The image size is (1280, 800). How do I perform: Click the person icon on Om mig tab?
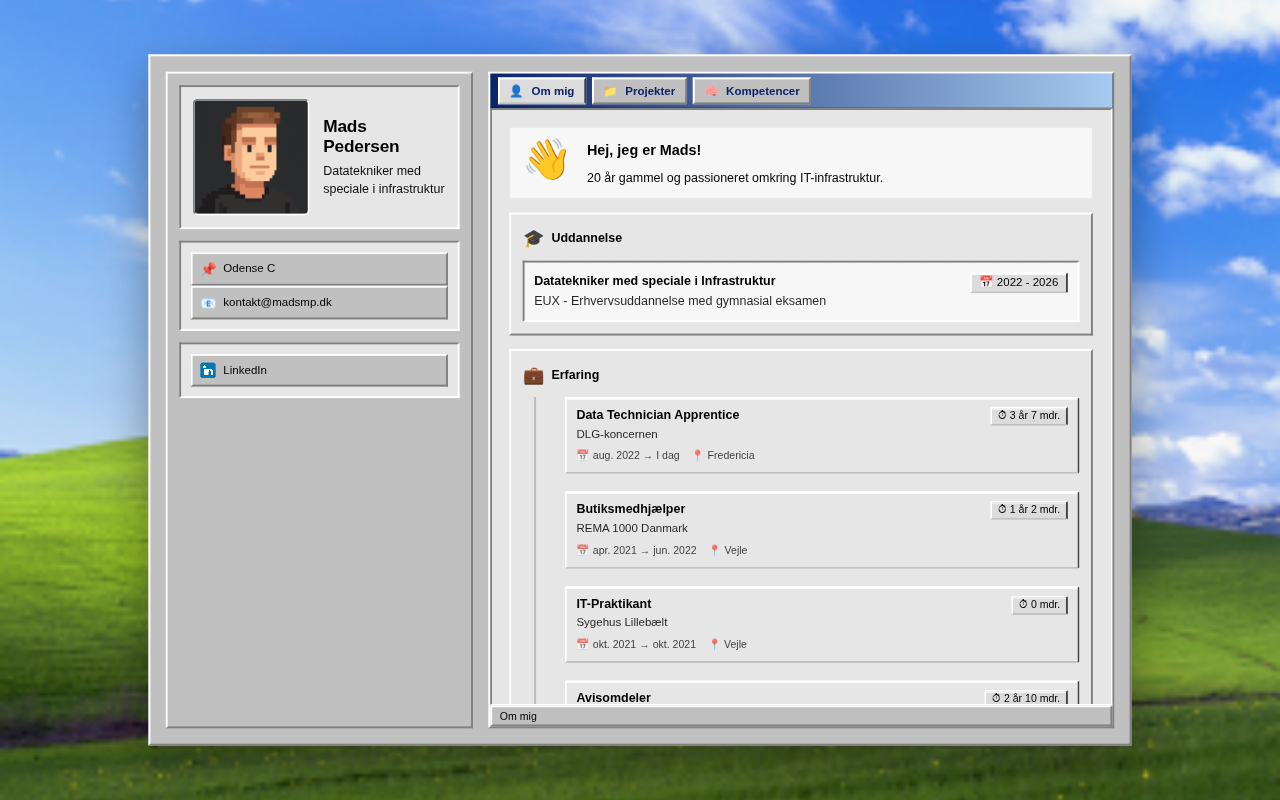516,91
